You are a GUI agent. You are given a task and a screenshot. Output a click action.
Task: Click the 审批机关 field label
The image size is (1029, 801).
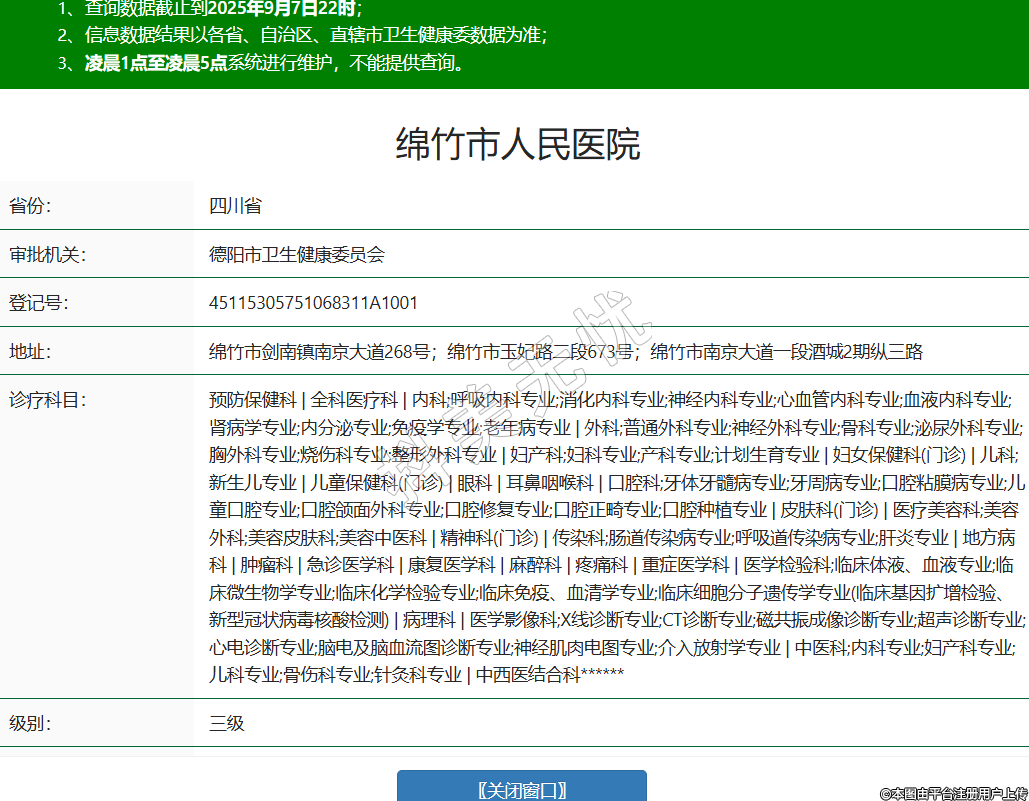point(47,254)
